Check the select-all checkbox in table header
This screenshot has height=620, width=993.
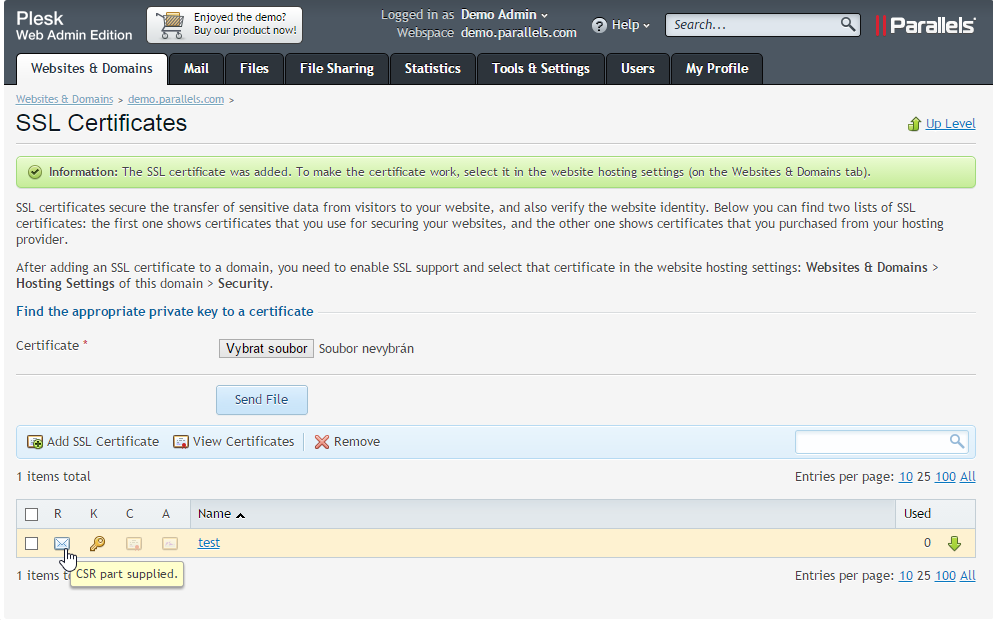click(x=32, y=514)
